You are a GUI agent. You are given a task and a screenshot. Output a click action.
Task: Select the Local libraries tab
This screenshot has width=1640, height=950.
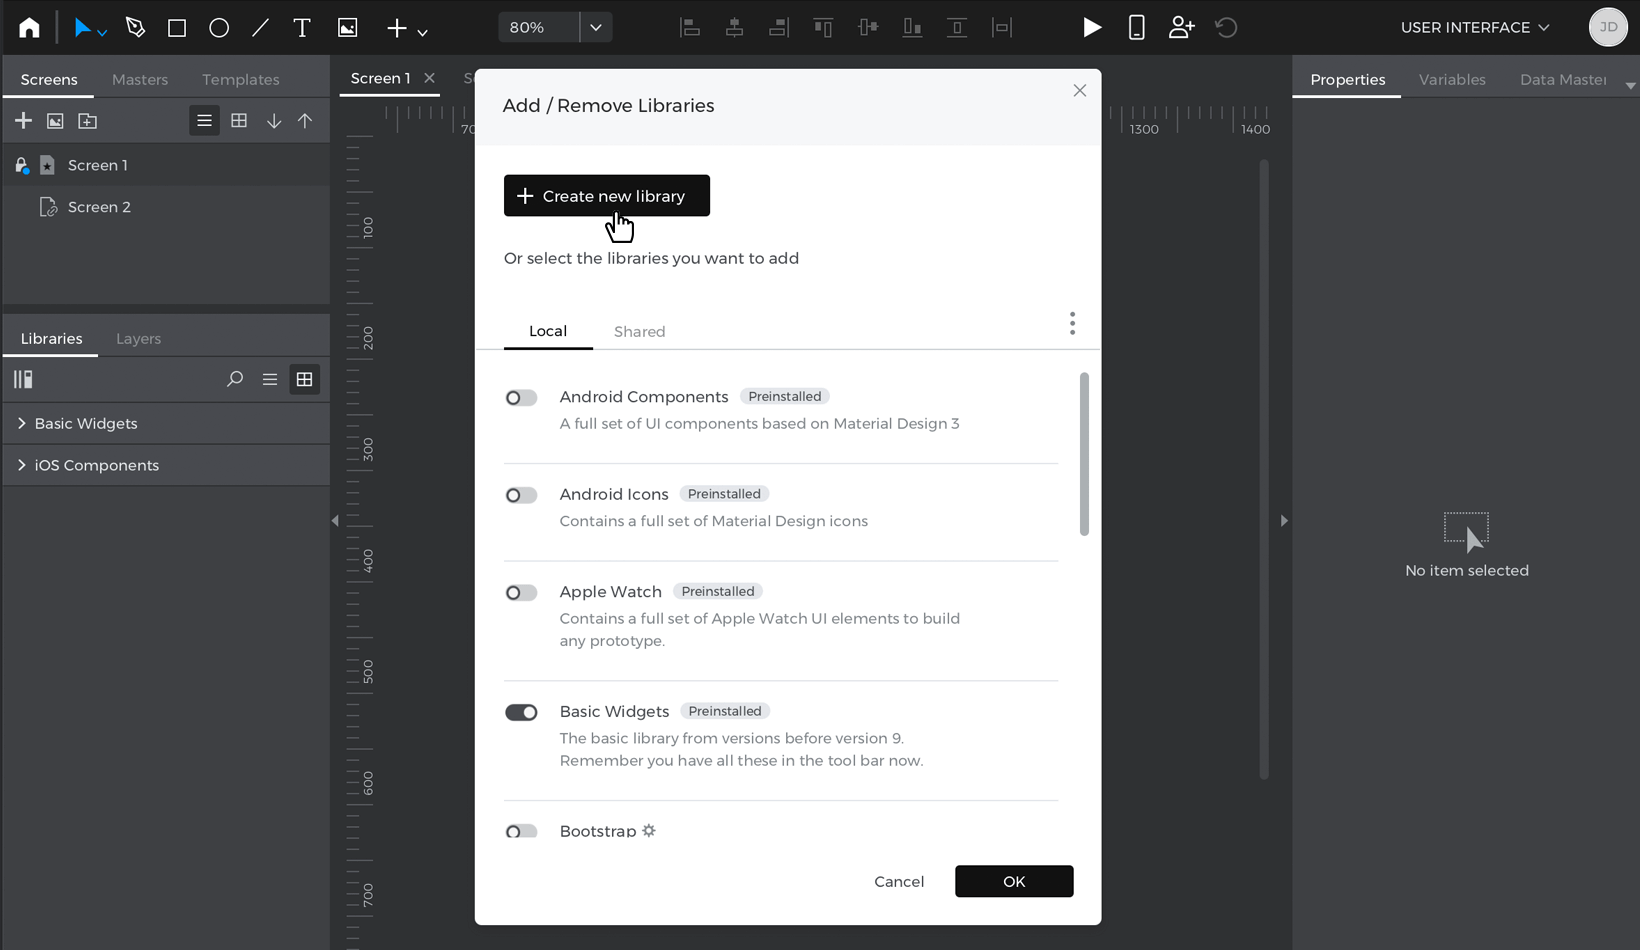tap(548, 330)
